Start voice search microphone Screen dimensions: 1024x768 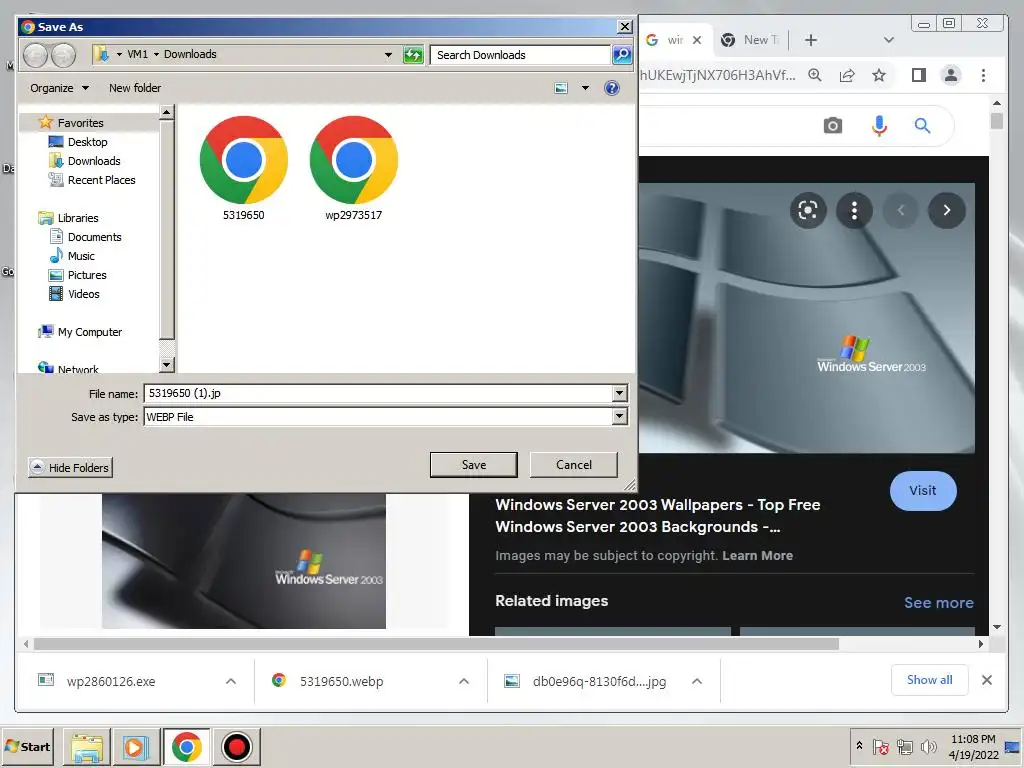coord(879,125)
